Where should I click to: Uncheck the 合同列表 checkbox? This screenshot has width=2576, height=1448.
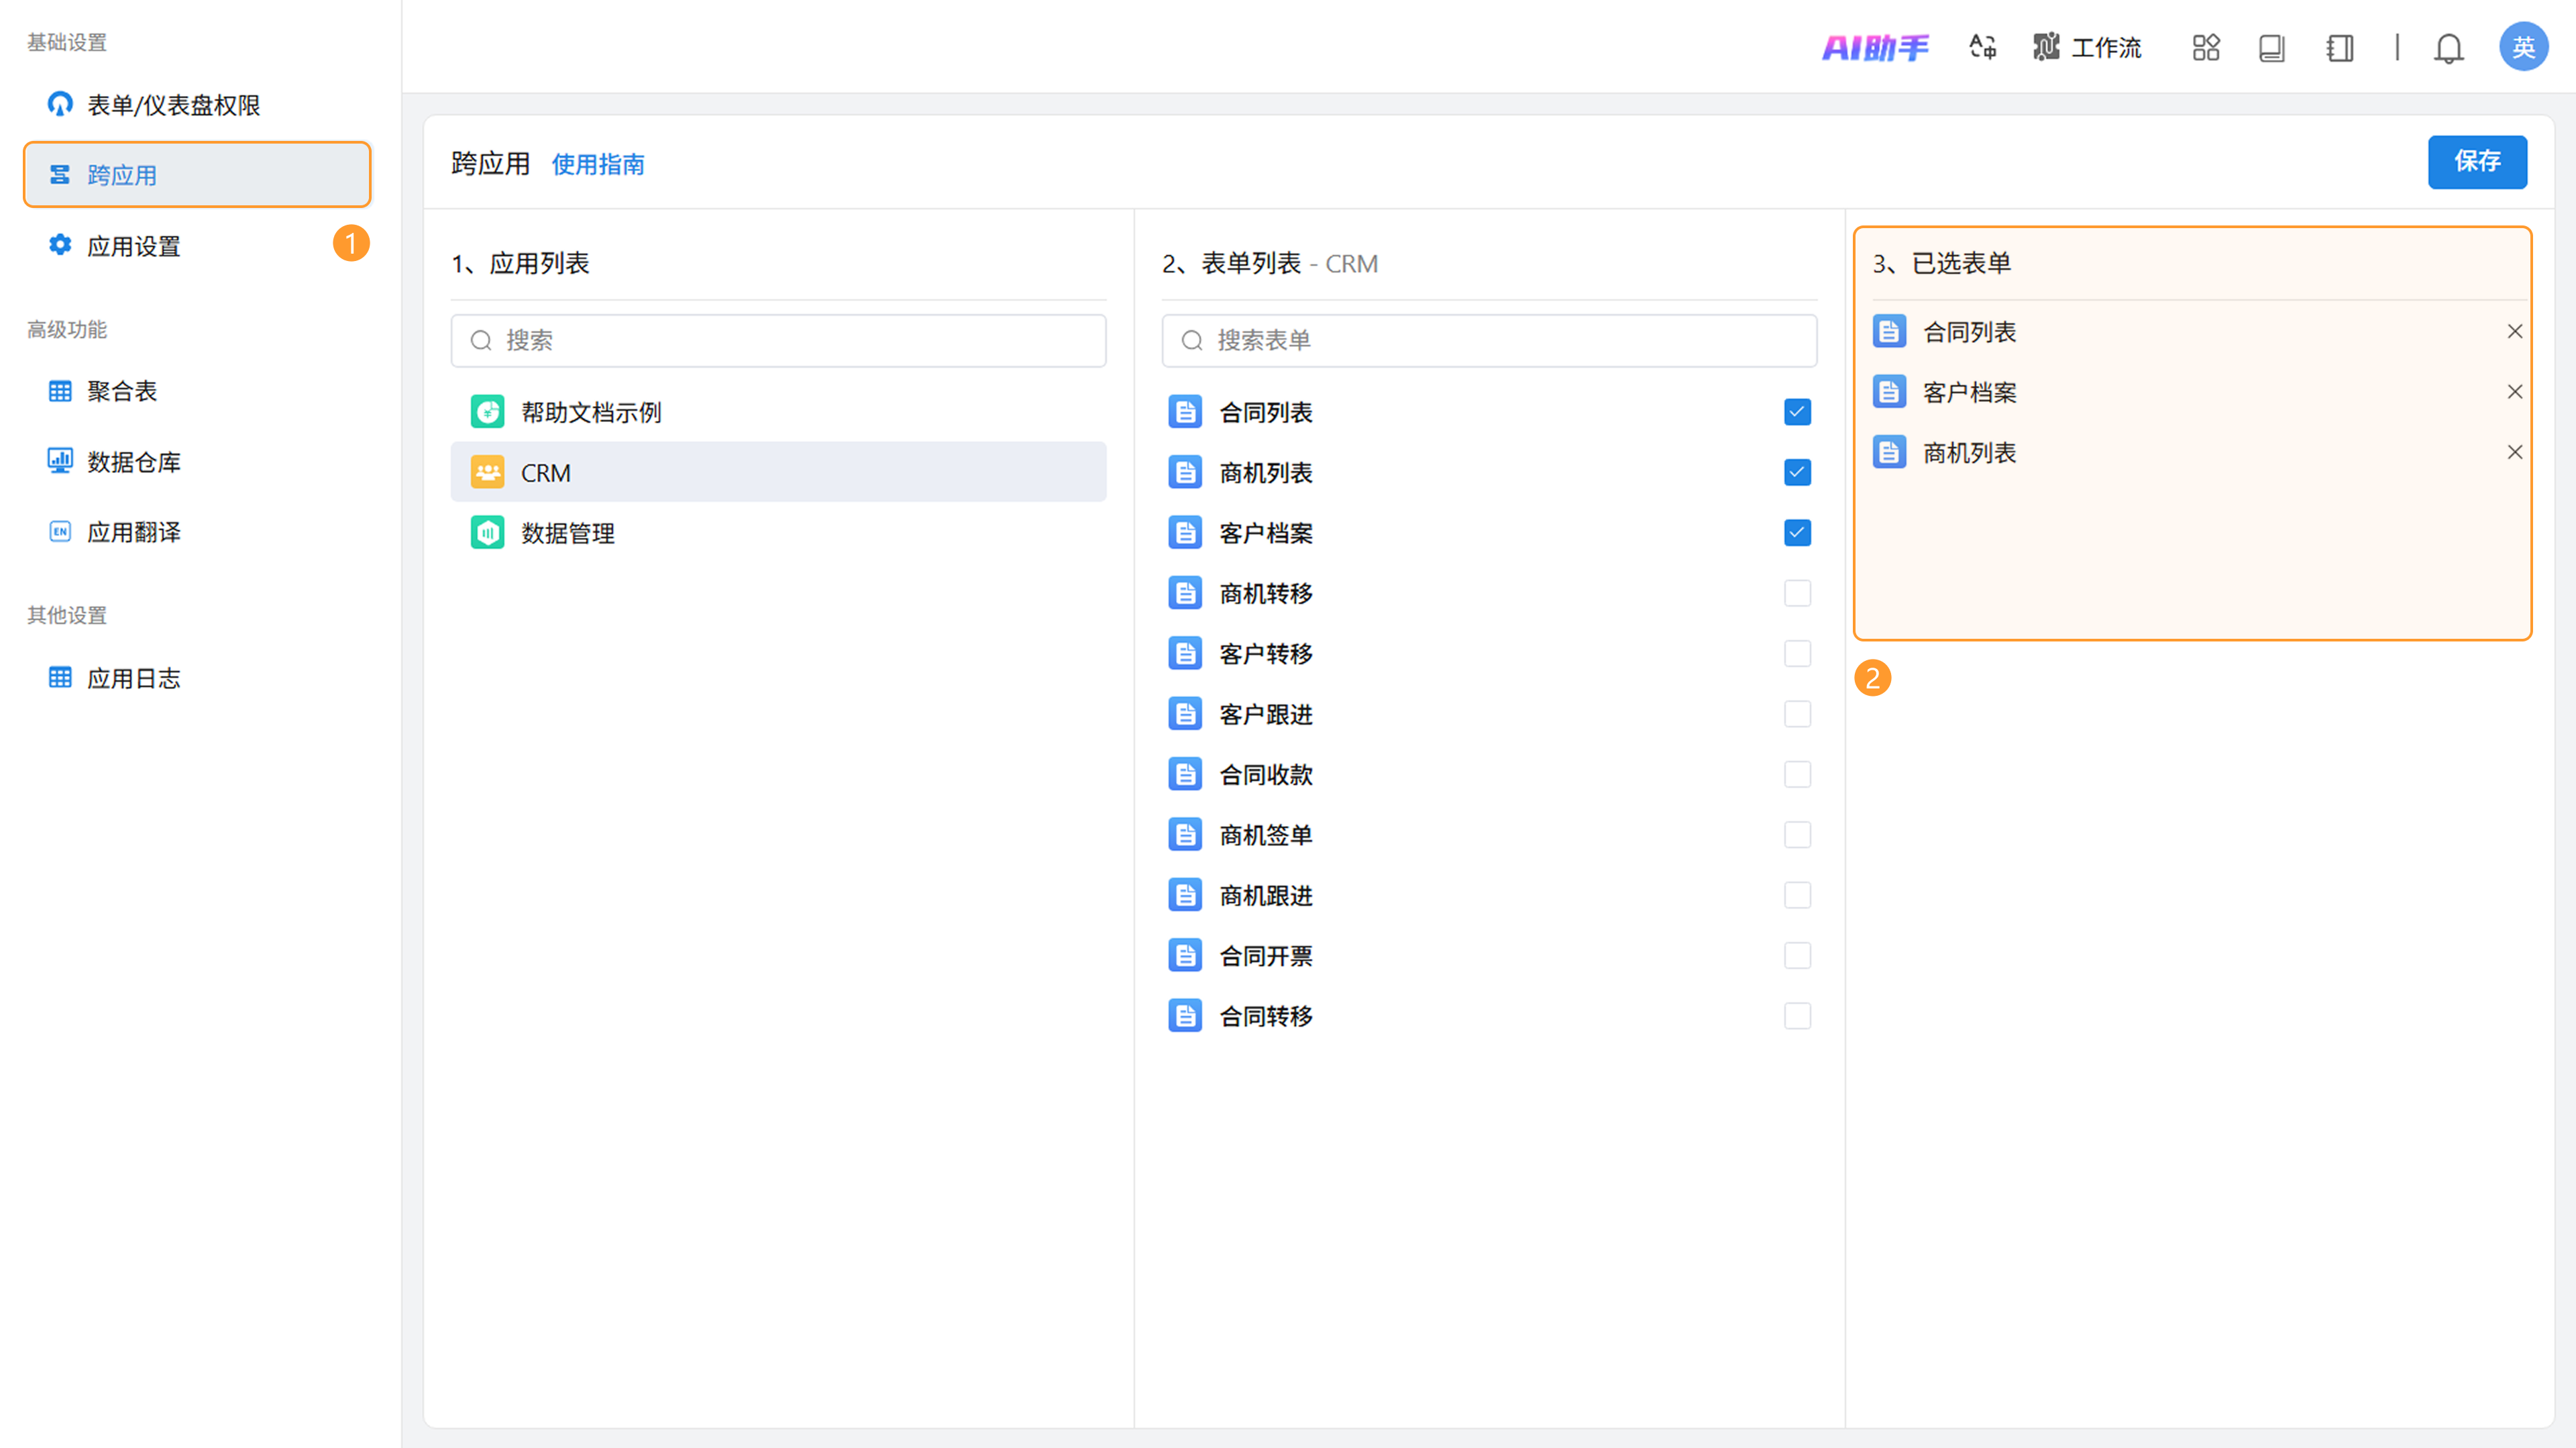tap(1797, 412)
